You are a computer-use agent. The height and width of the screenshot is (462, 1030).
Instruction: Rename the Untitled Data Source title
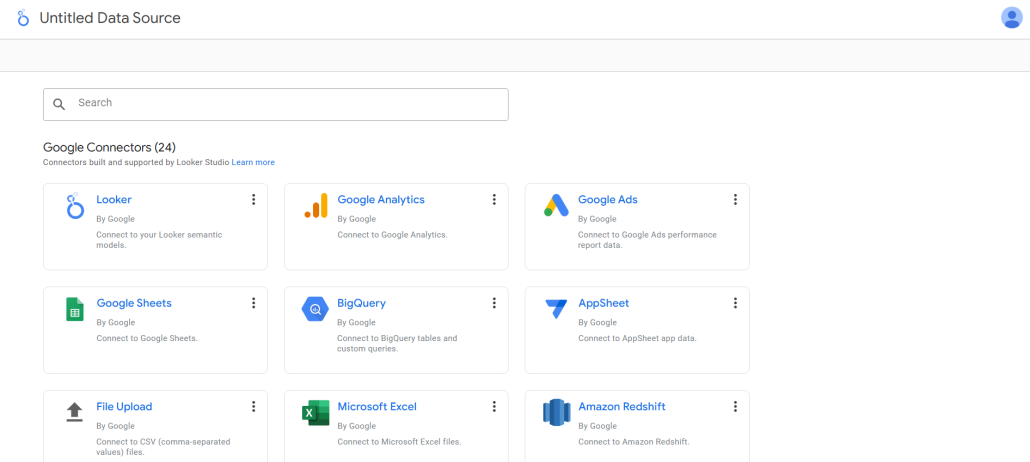pos(110,18)
